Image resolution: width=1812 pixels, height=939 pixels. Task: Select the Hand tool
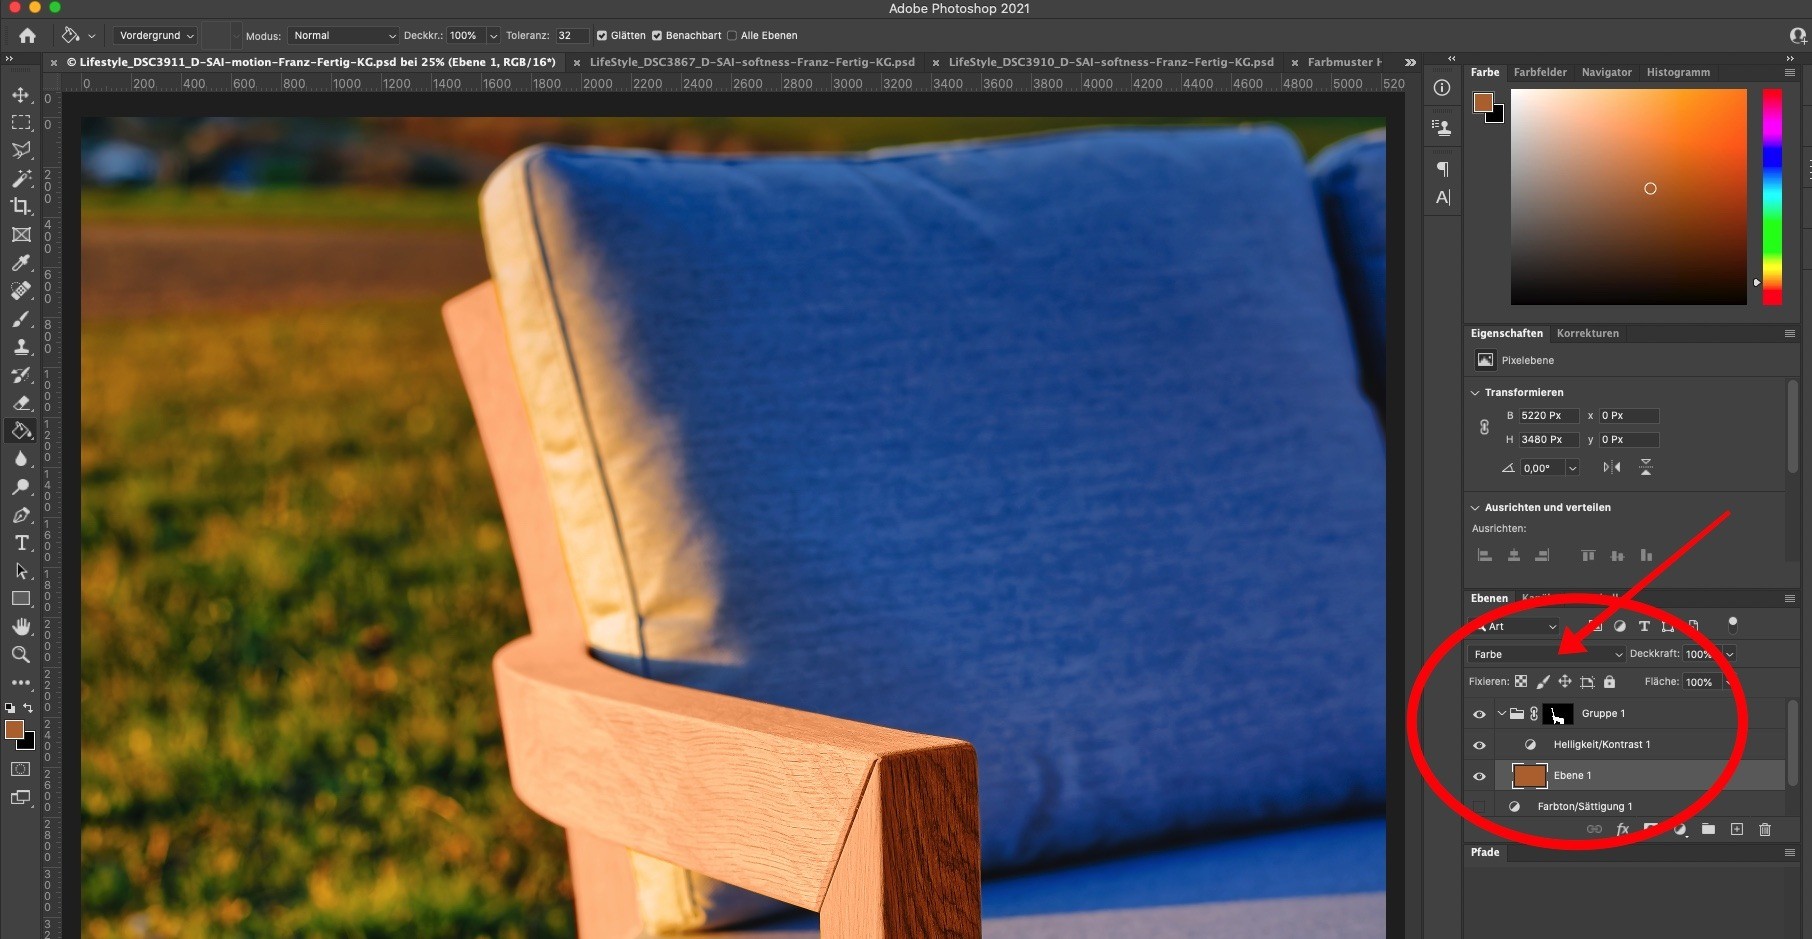pos(20,627)
